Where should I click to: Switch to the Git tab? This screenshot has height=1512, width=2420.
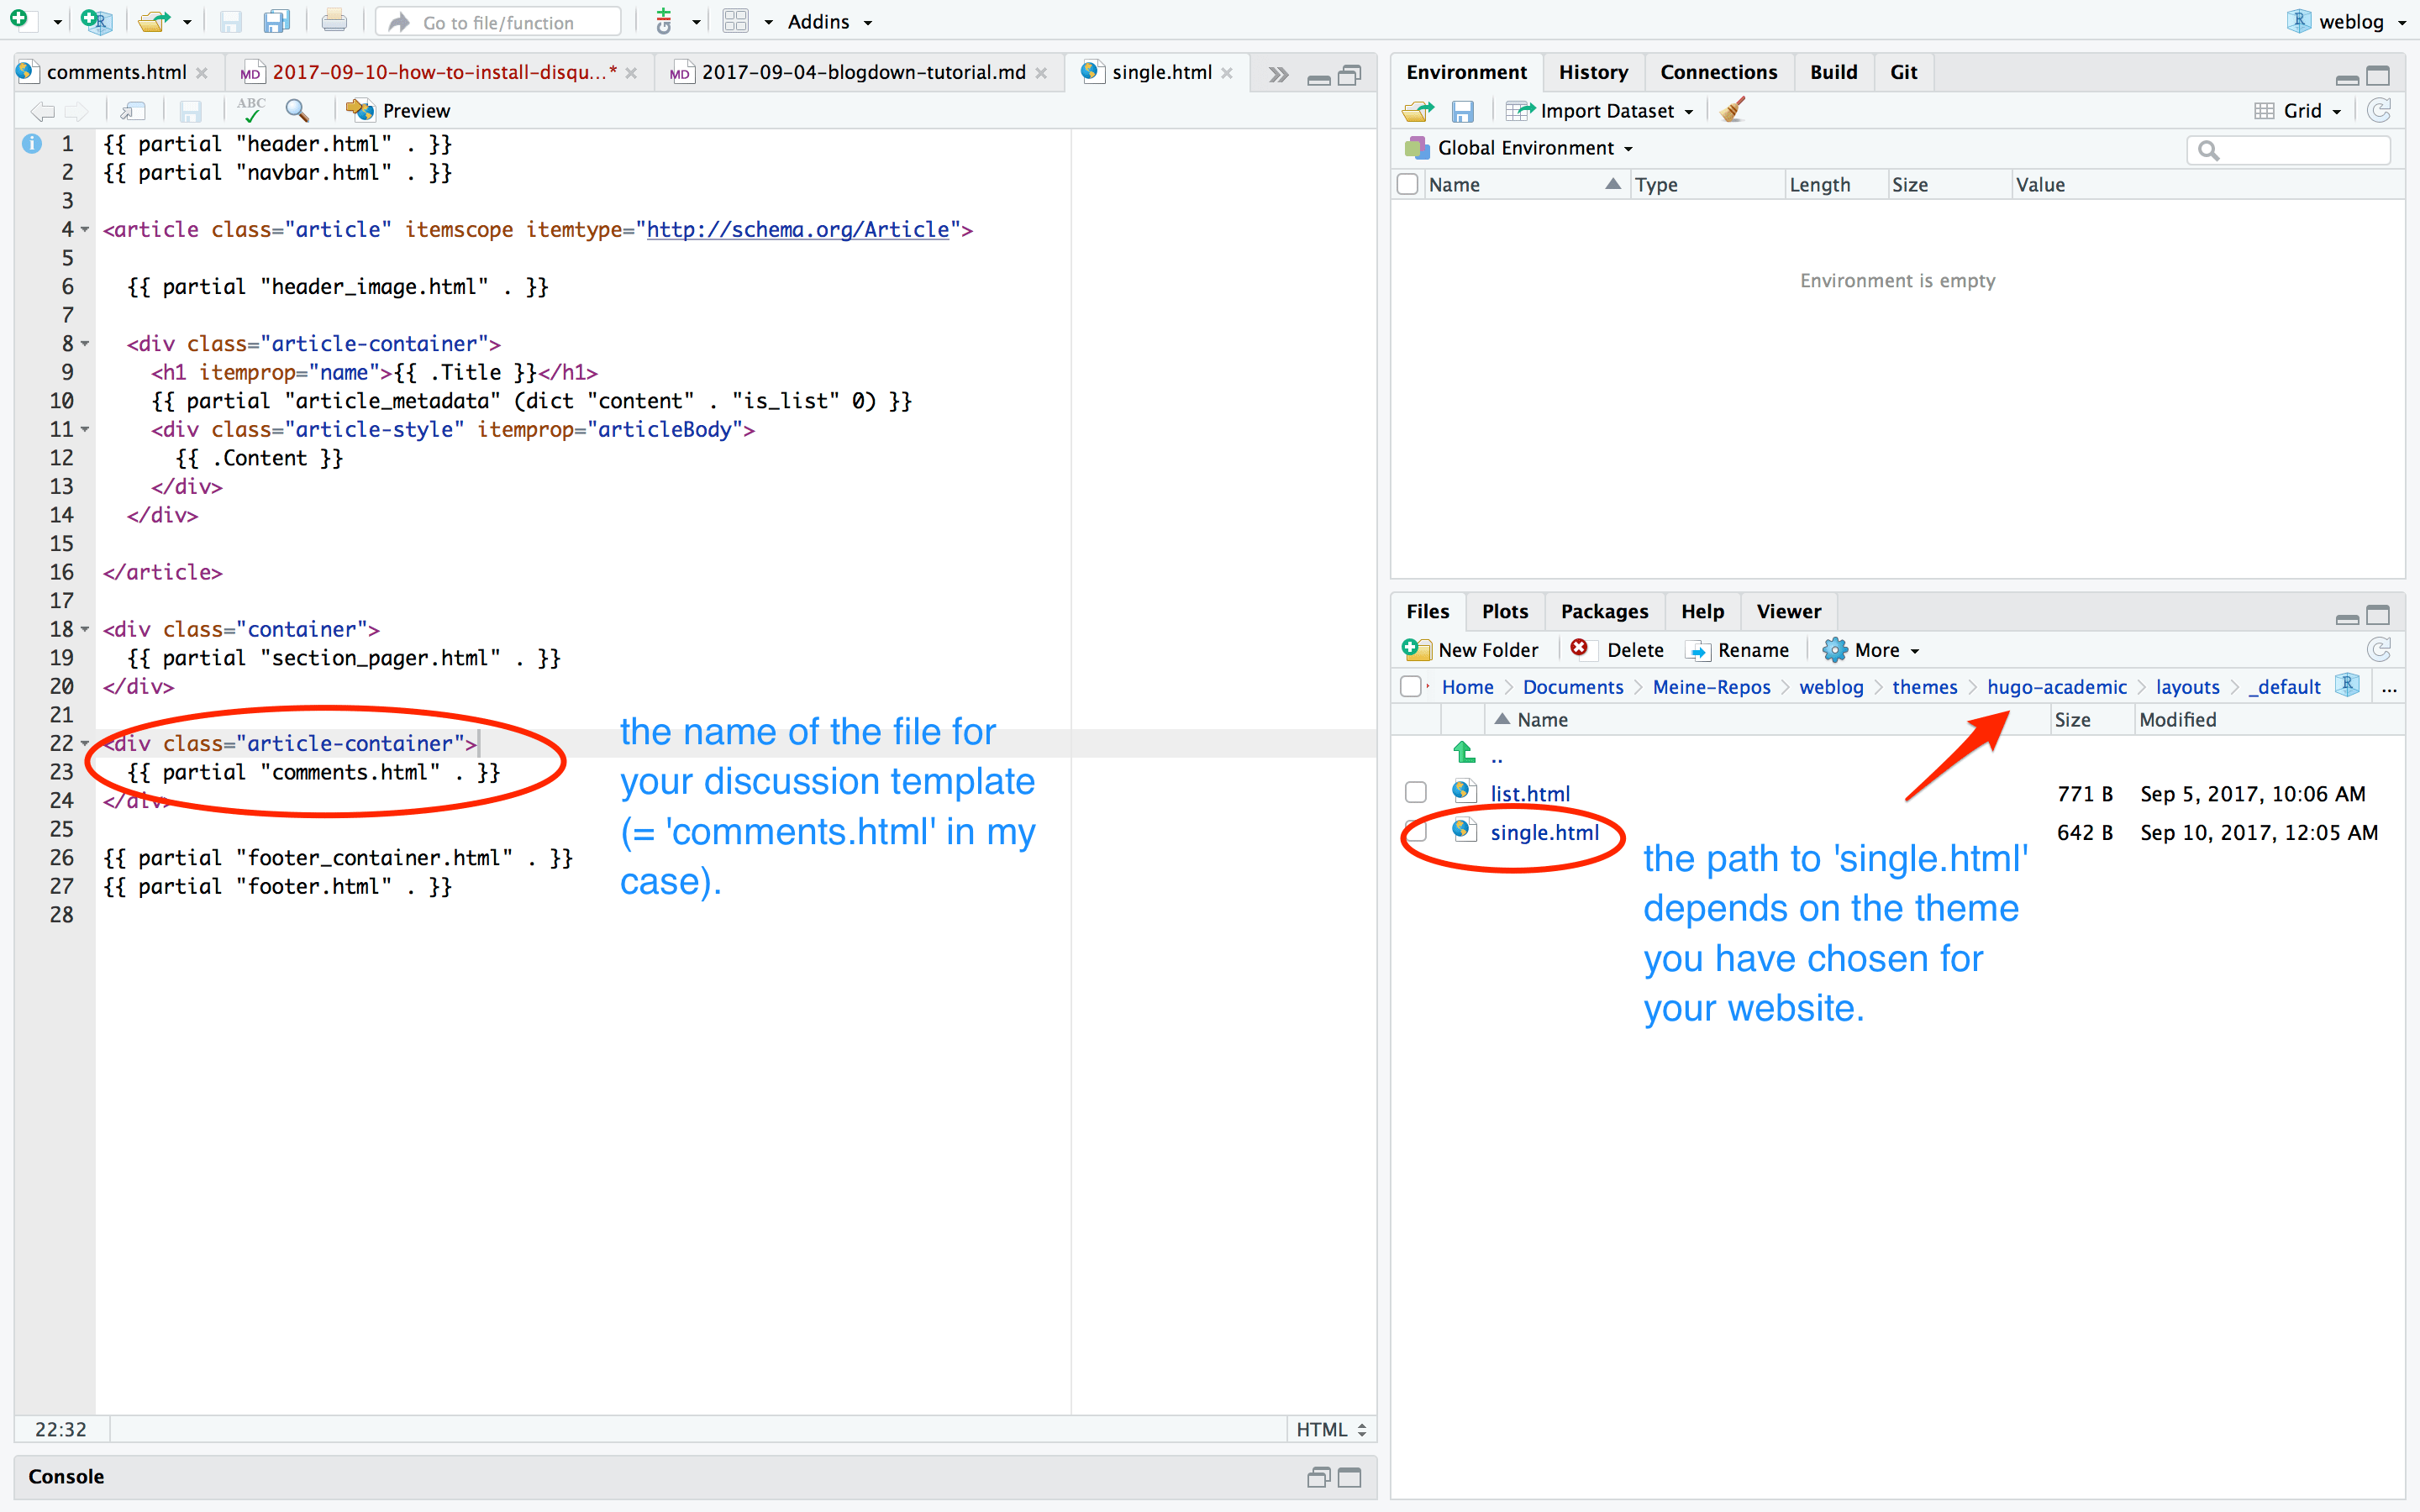coord(1902,72)
